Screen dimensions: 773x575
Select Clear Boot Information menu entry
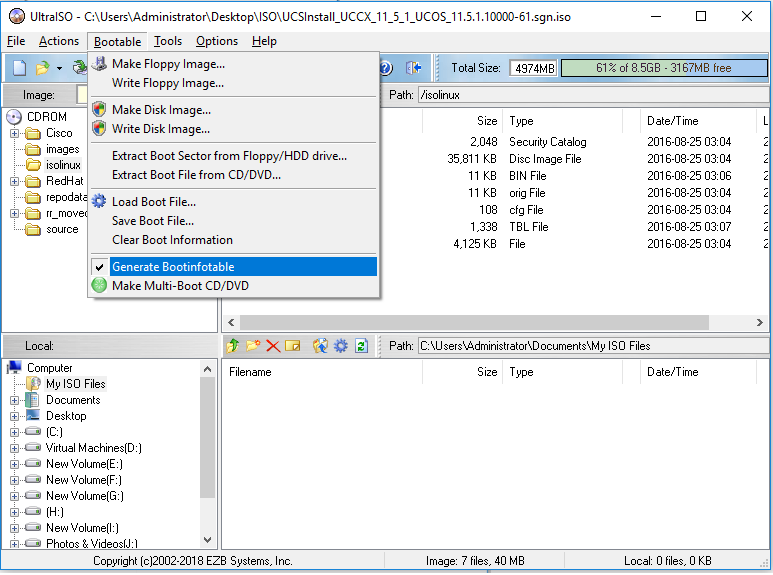pos(234,240)
